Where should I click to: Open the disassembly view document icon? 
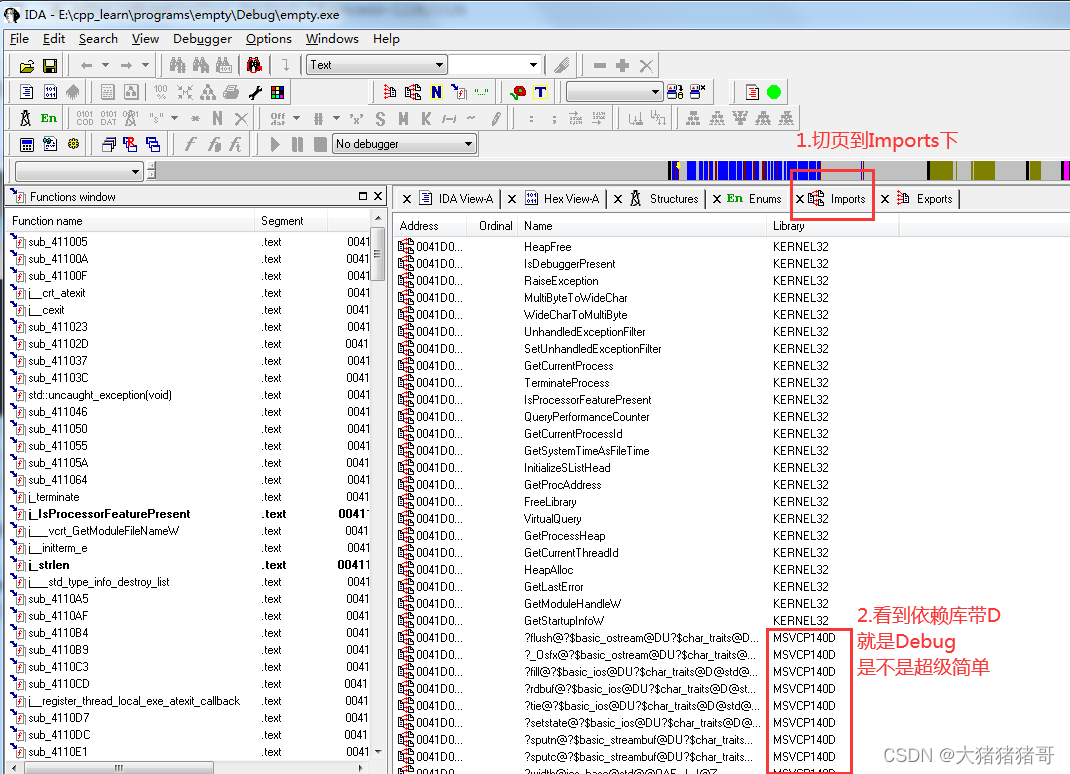[x=27, y=92]
